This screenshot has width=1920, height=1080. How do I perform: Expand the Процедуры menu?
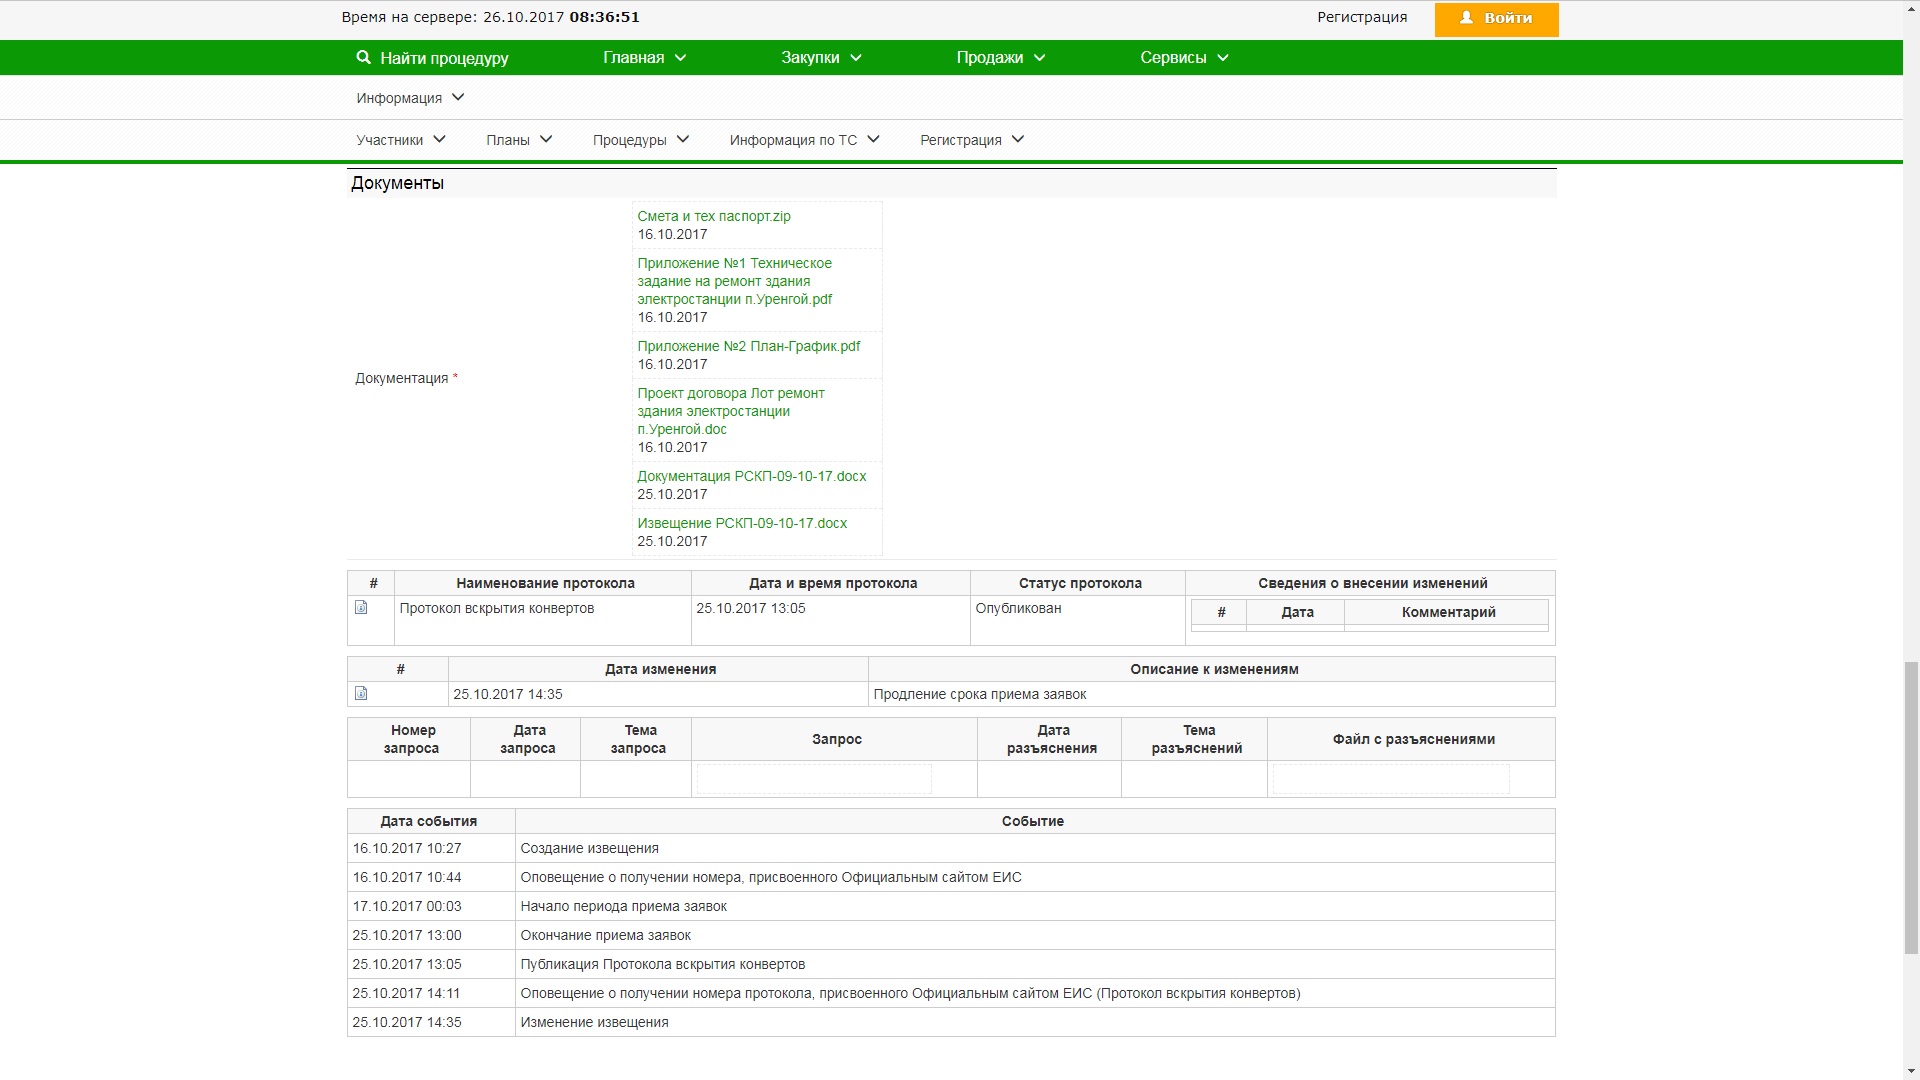point(640,140)
